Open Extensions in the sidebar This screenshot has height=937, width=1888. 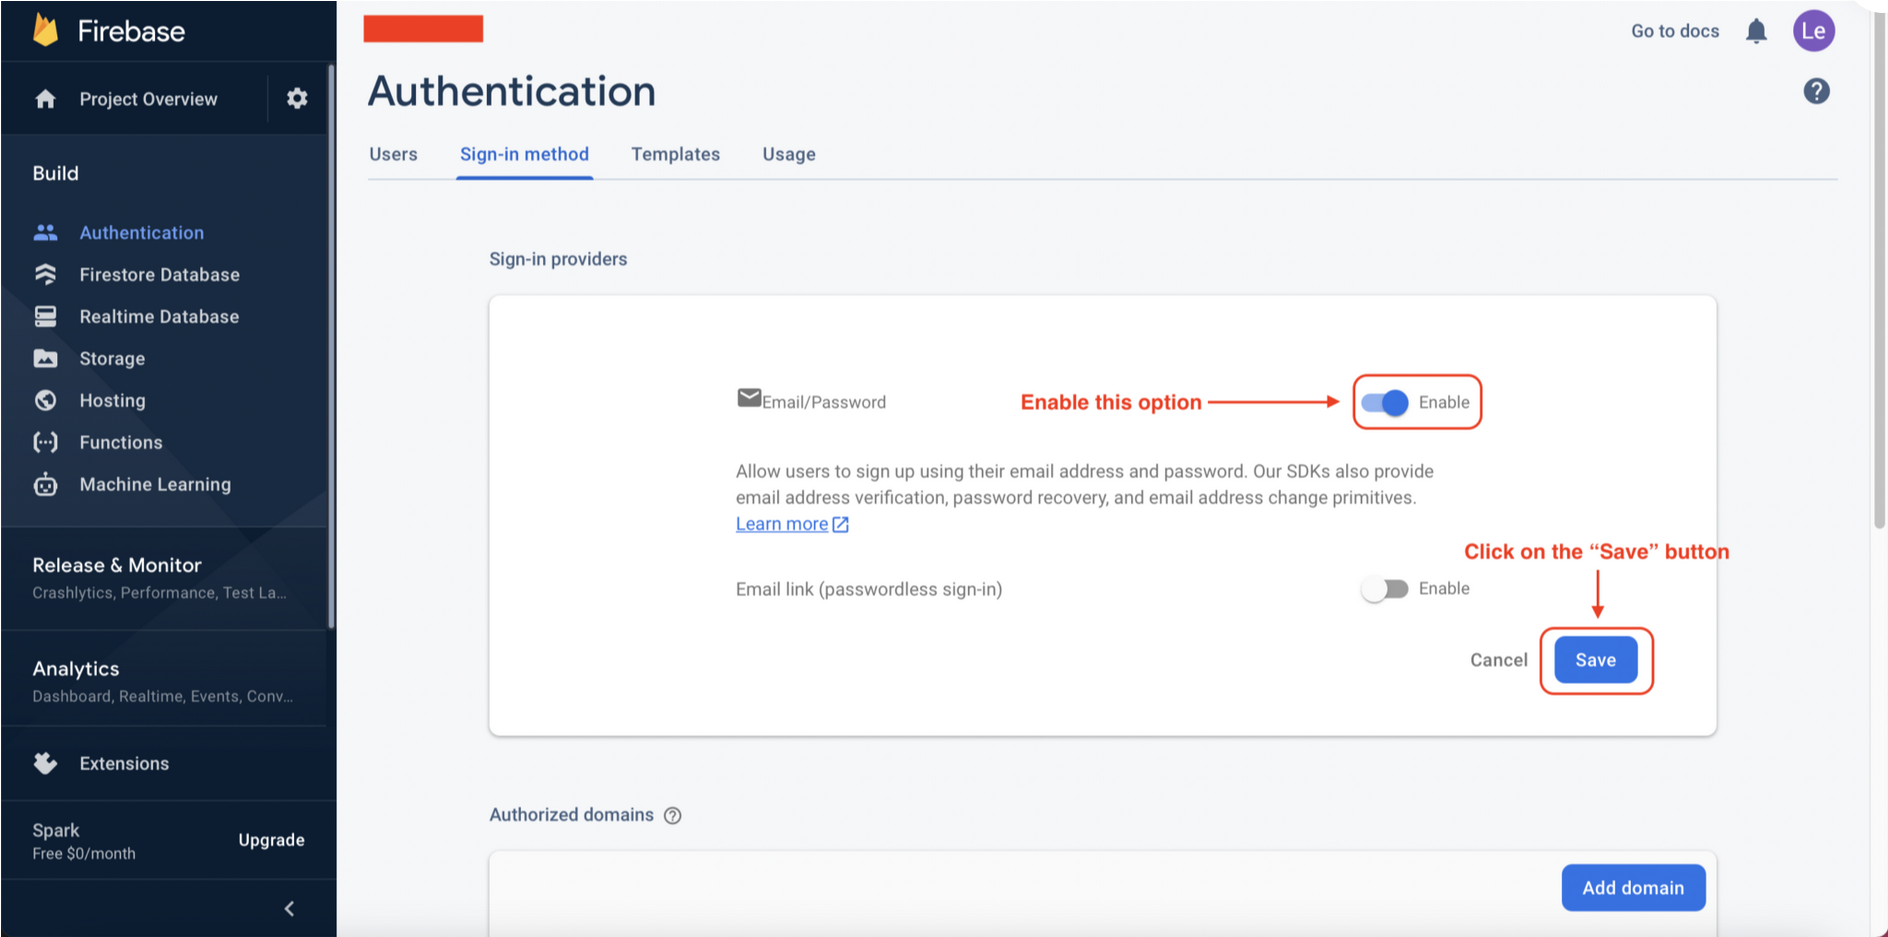pyautogui.click(x=124, y=763)
